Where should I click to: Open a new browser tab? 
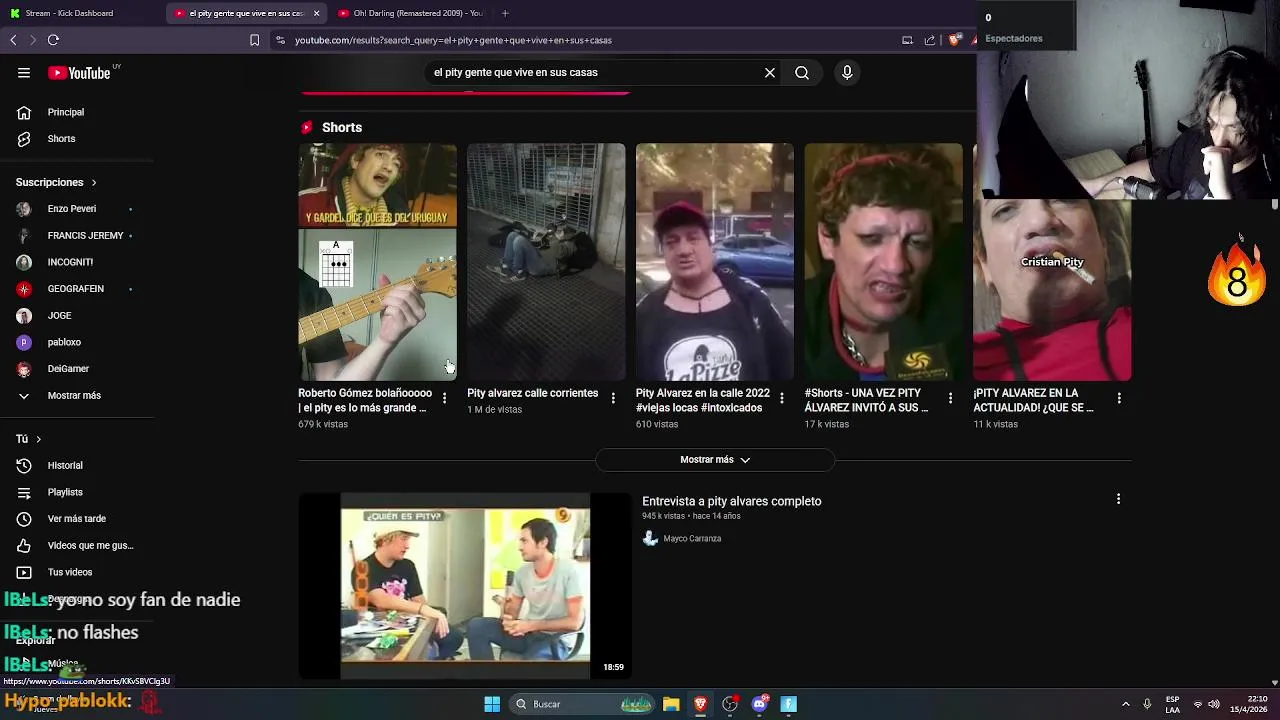505,13
